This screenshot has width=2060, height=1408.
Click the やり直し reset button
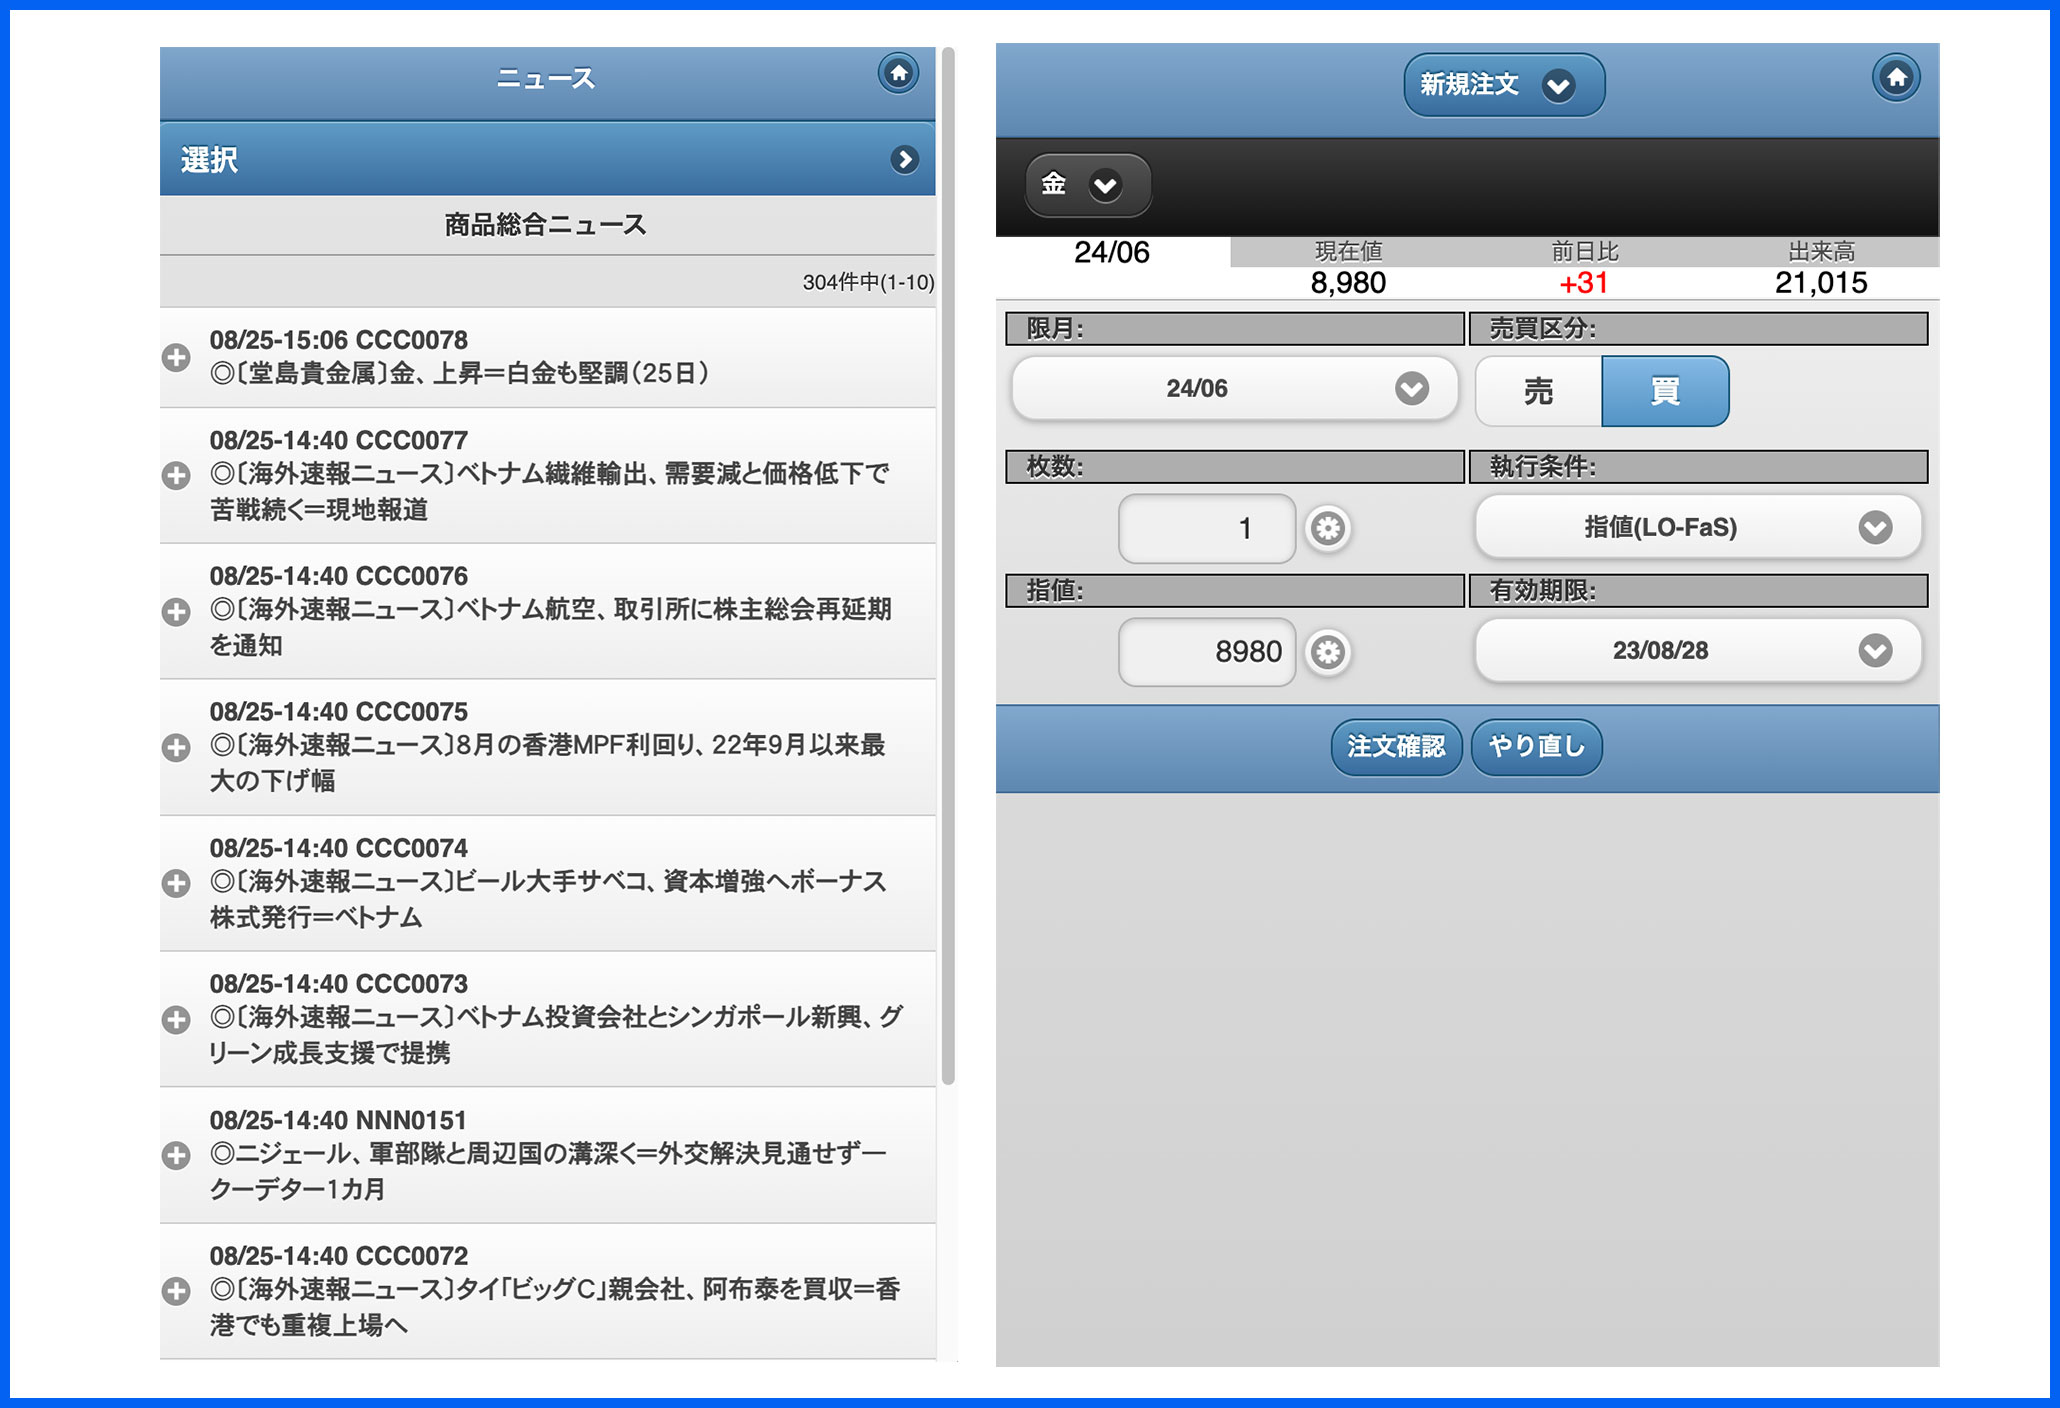pos(1537,747)
